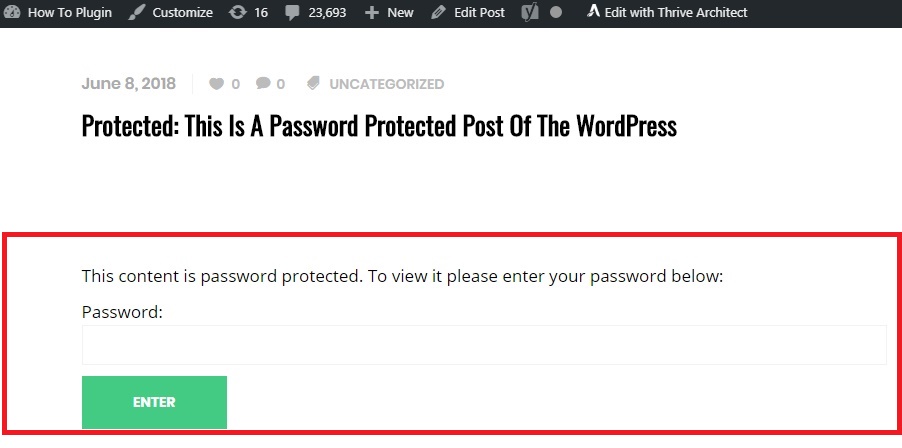This screenshot has width=902, height=448.
Task: Open the New content menu
Action: tap(400, 12)
